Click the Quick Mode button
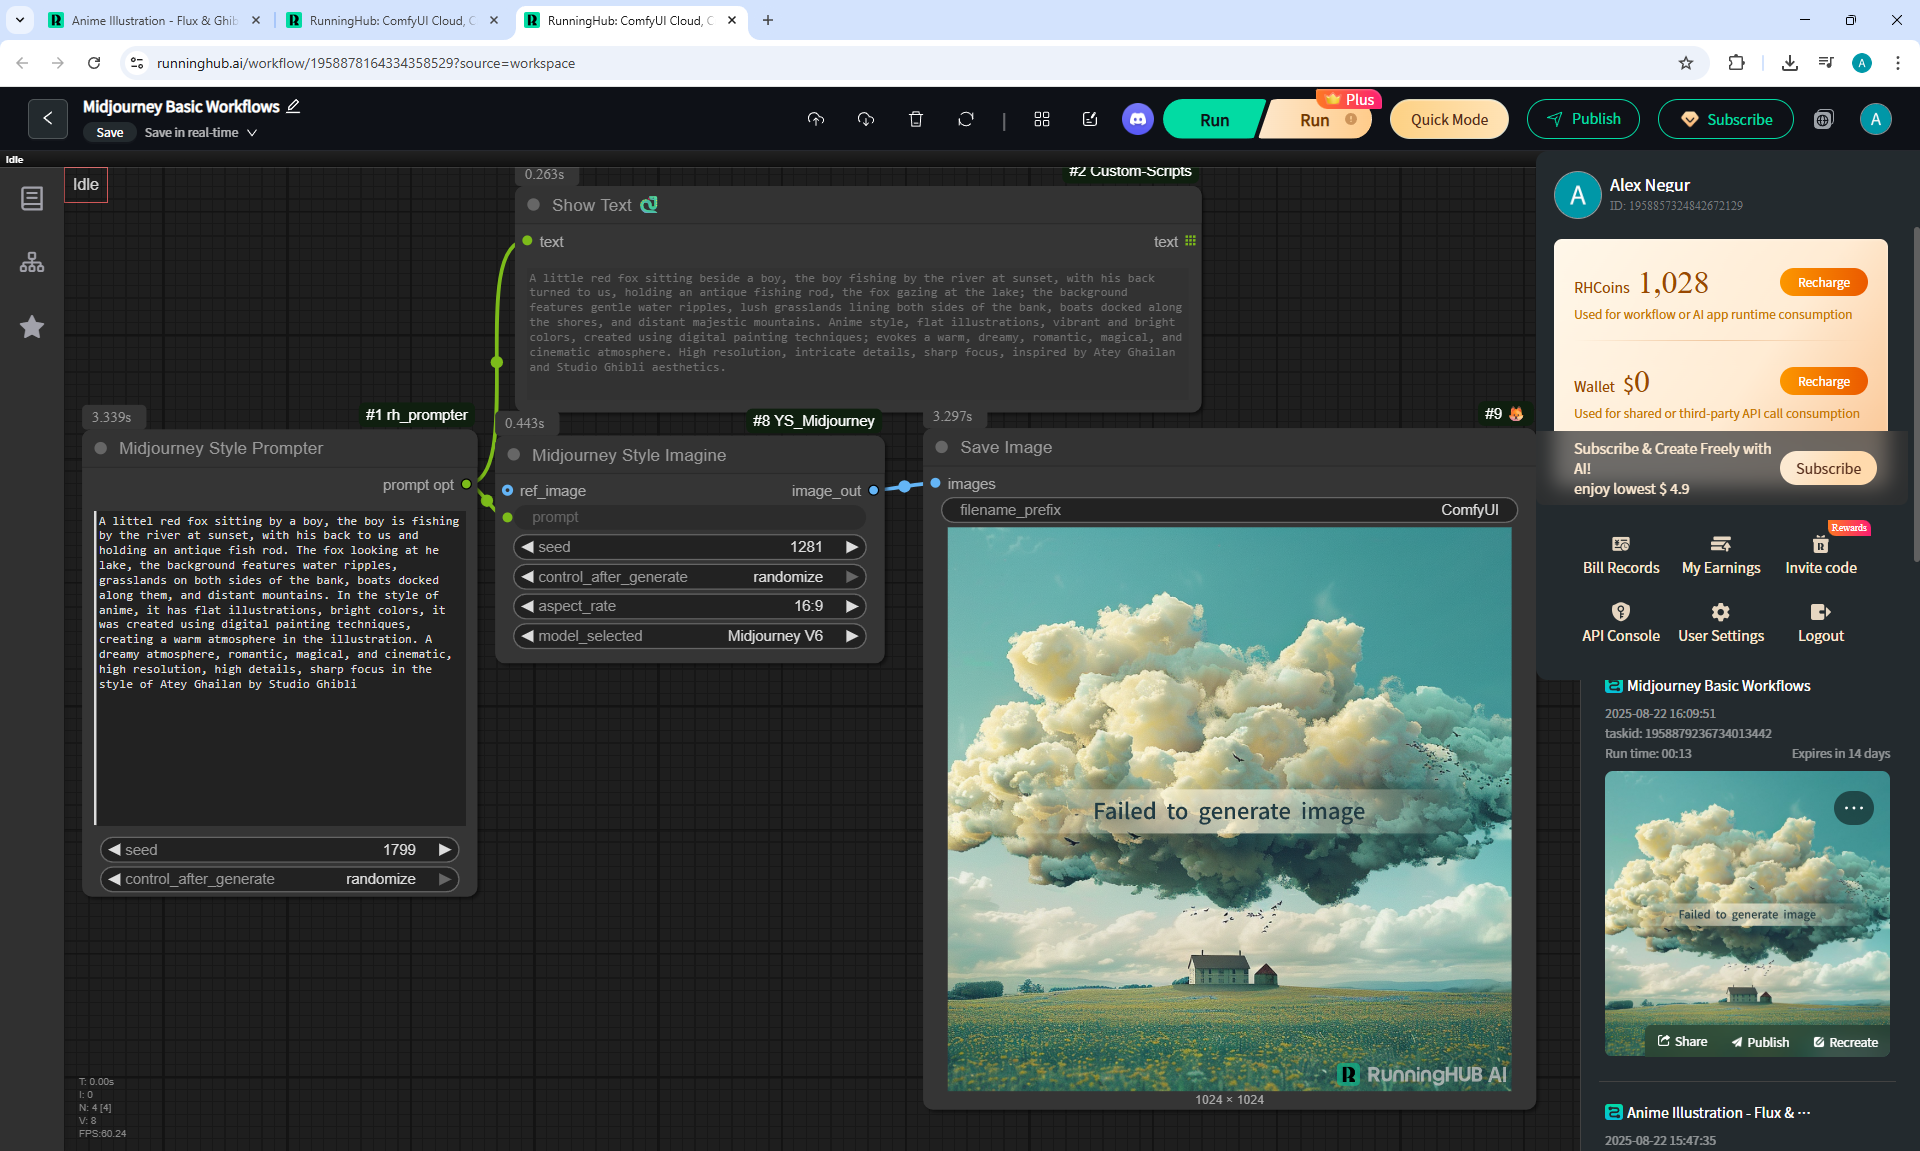Viewport: 1920px width, 1151px height. click(1449, 119)
